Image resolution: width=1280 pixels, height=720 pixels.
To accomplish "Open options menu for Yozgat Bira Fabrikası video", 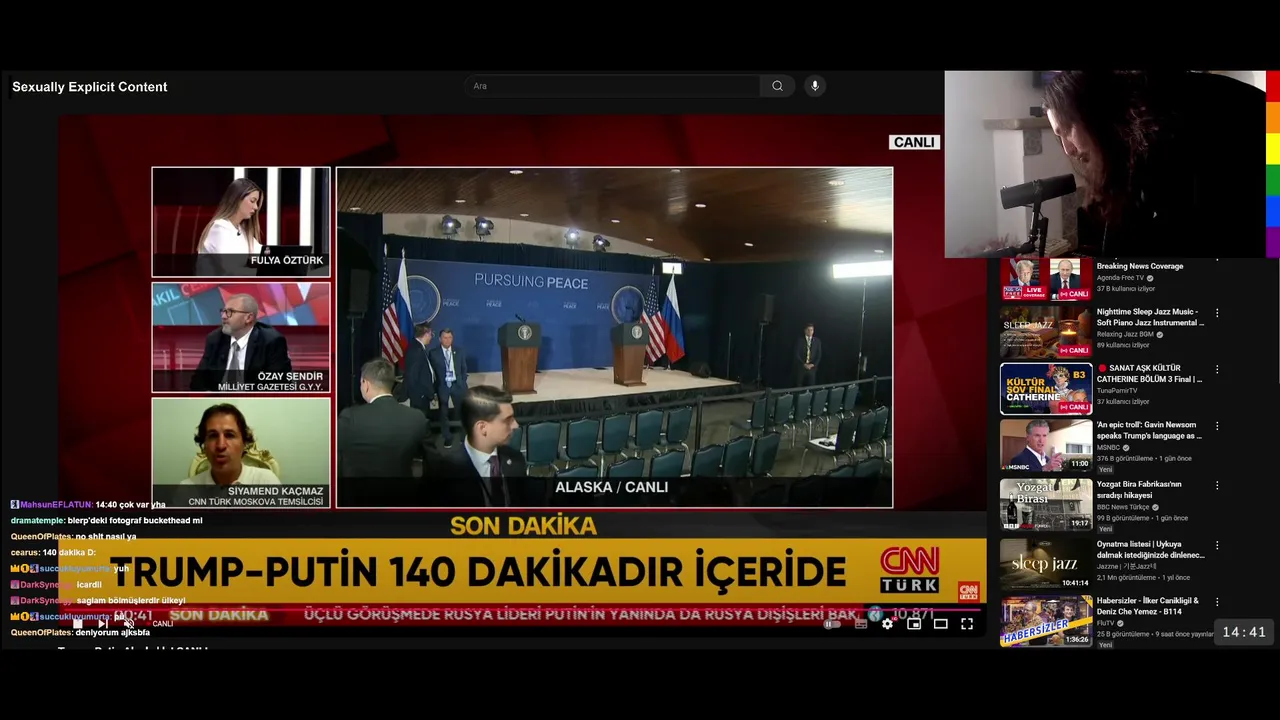I will (x=1217, y=485).
